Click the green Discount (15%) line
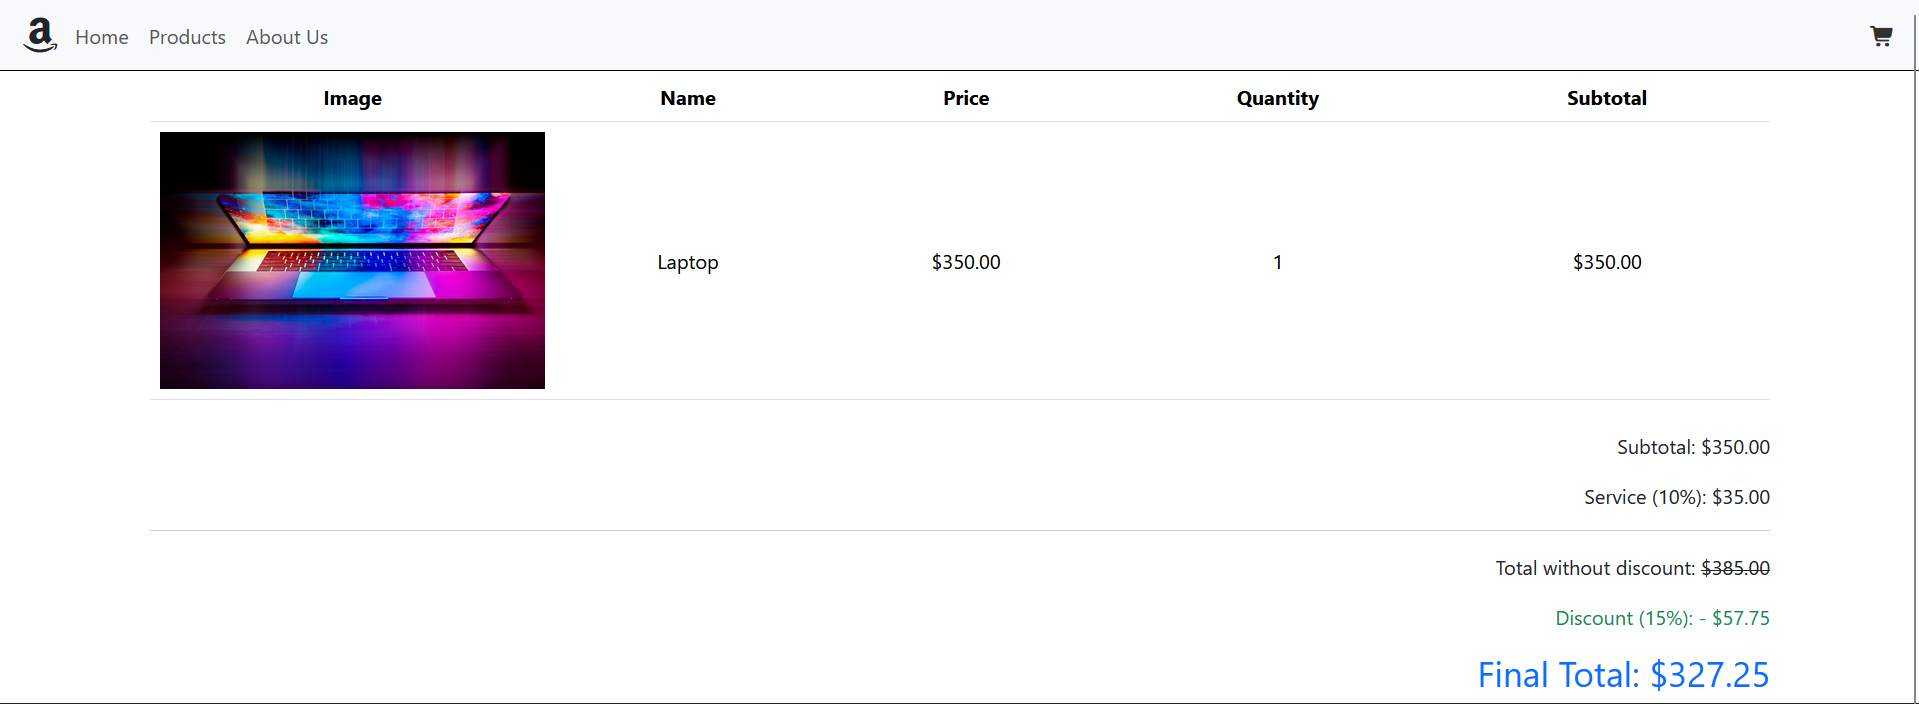Image resolution: width=1919 pixels, height=704 pixels. click(1662, 618)
